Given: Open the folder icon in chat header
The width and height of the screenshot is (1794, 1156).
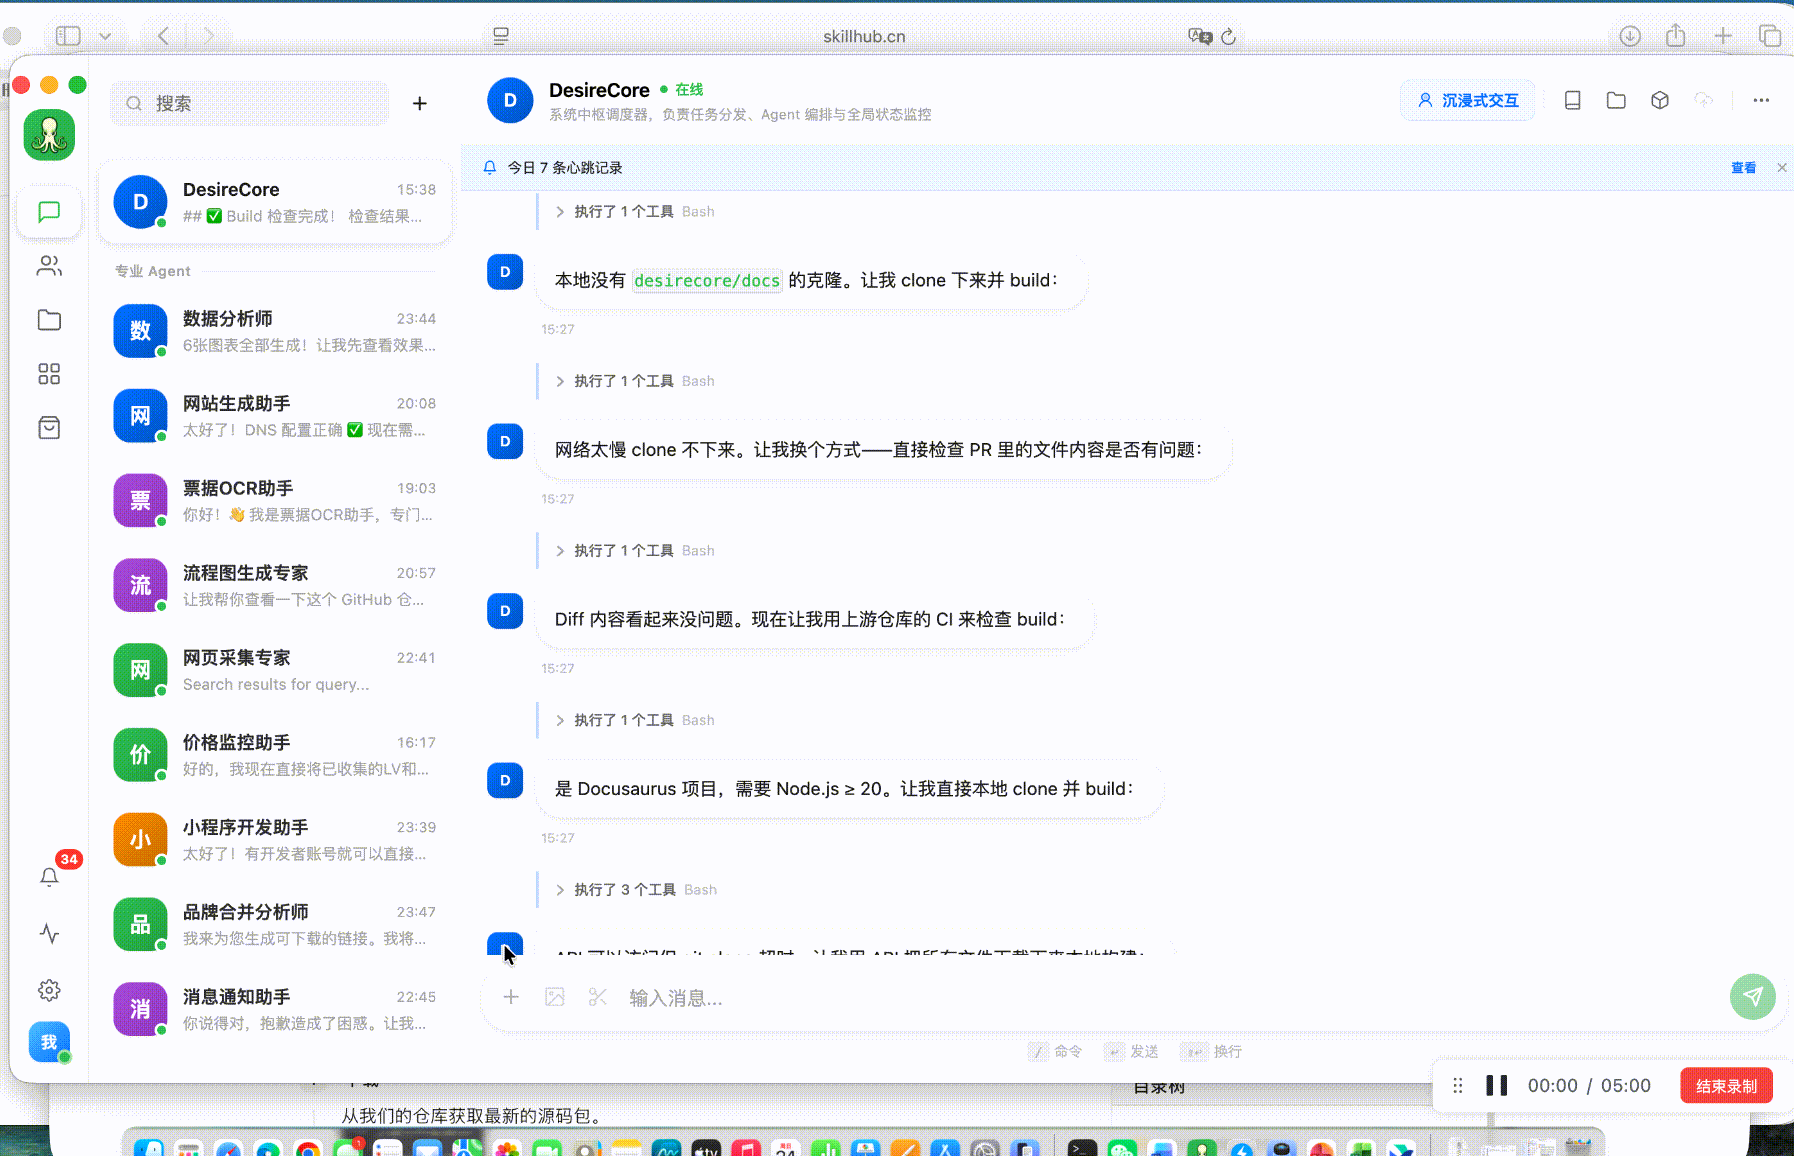Looking at the screenshot, I should tap(1616, 100).
